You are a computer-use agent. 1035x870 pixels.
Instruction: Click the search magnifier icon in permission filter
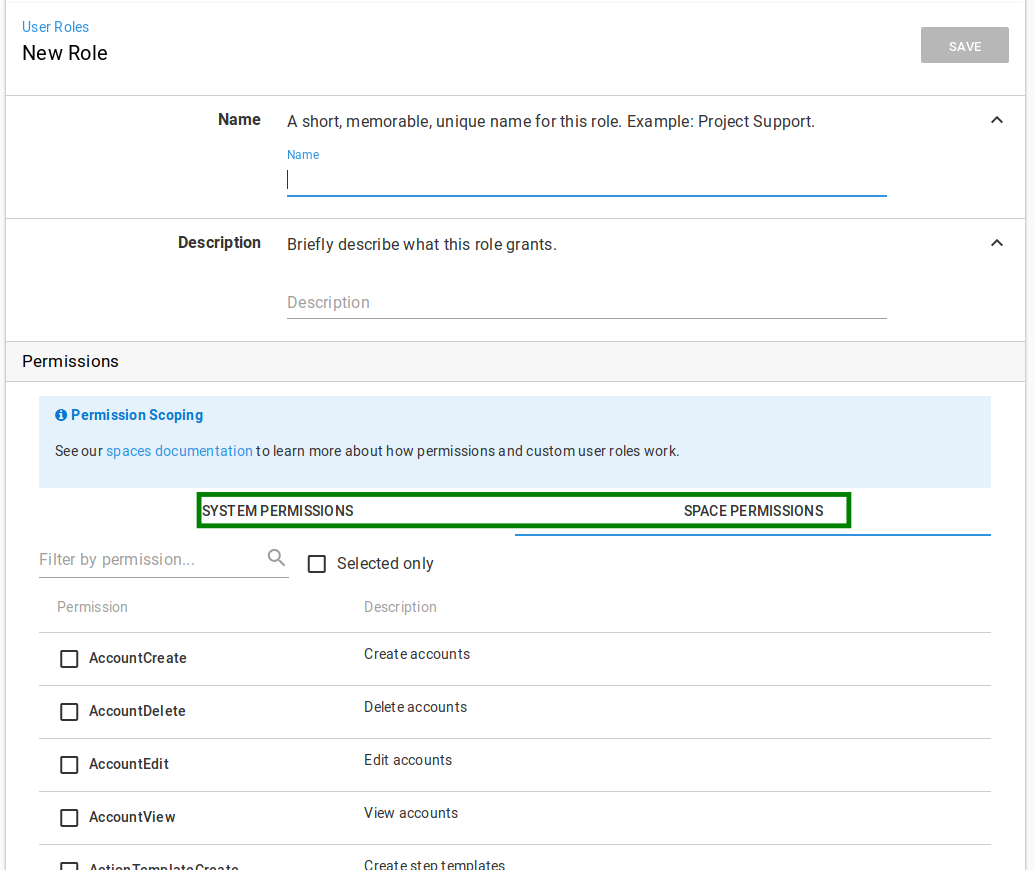[x=277, y=558]
